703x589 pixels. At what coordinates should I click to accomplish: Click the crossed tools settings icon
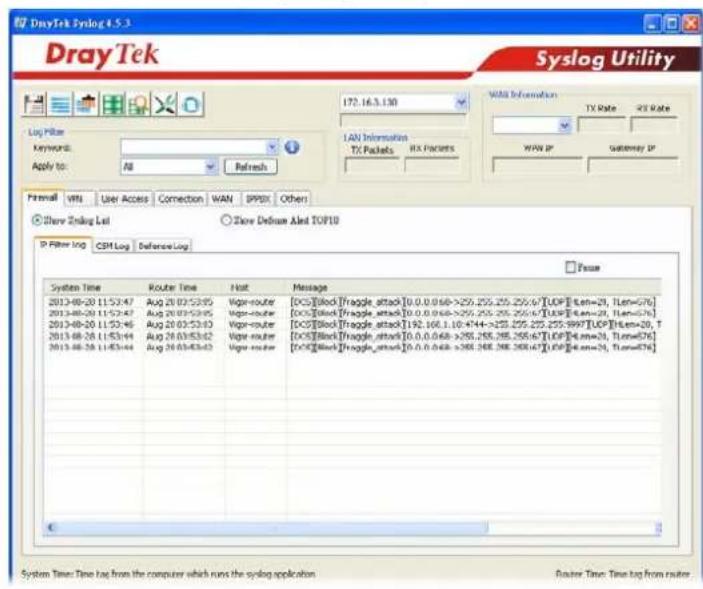click(x=165, y=104)
